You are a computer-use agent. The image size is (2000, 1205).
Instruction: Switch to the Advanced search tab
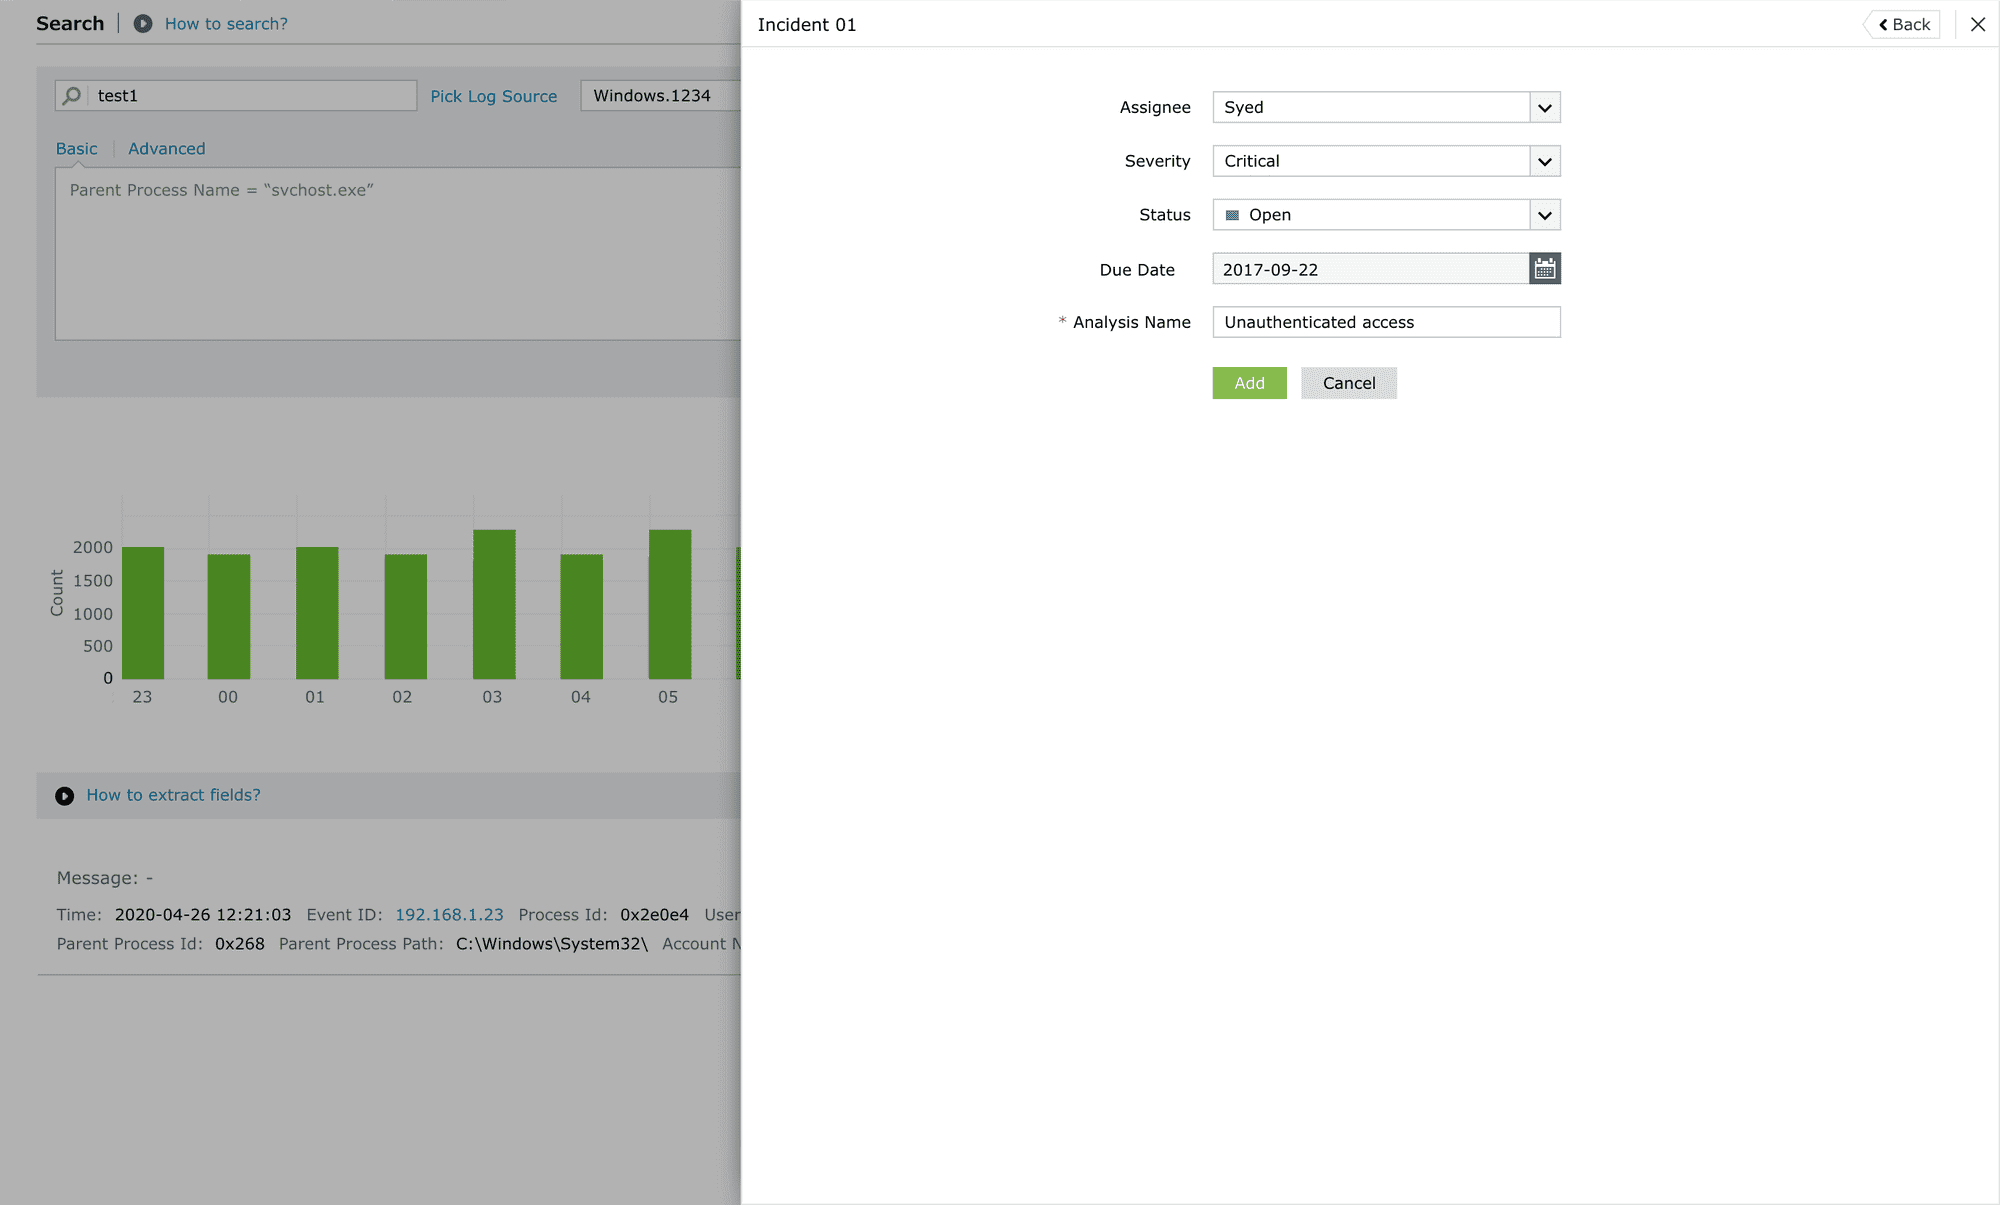166,149
